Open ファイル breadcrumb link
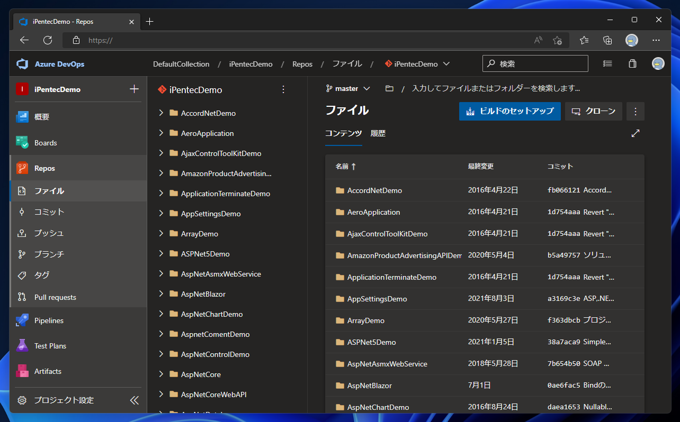 (347, 64)
